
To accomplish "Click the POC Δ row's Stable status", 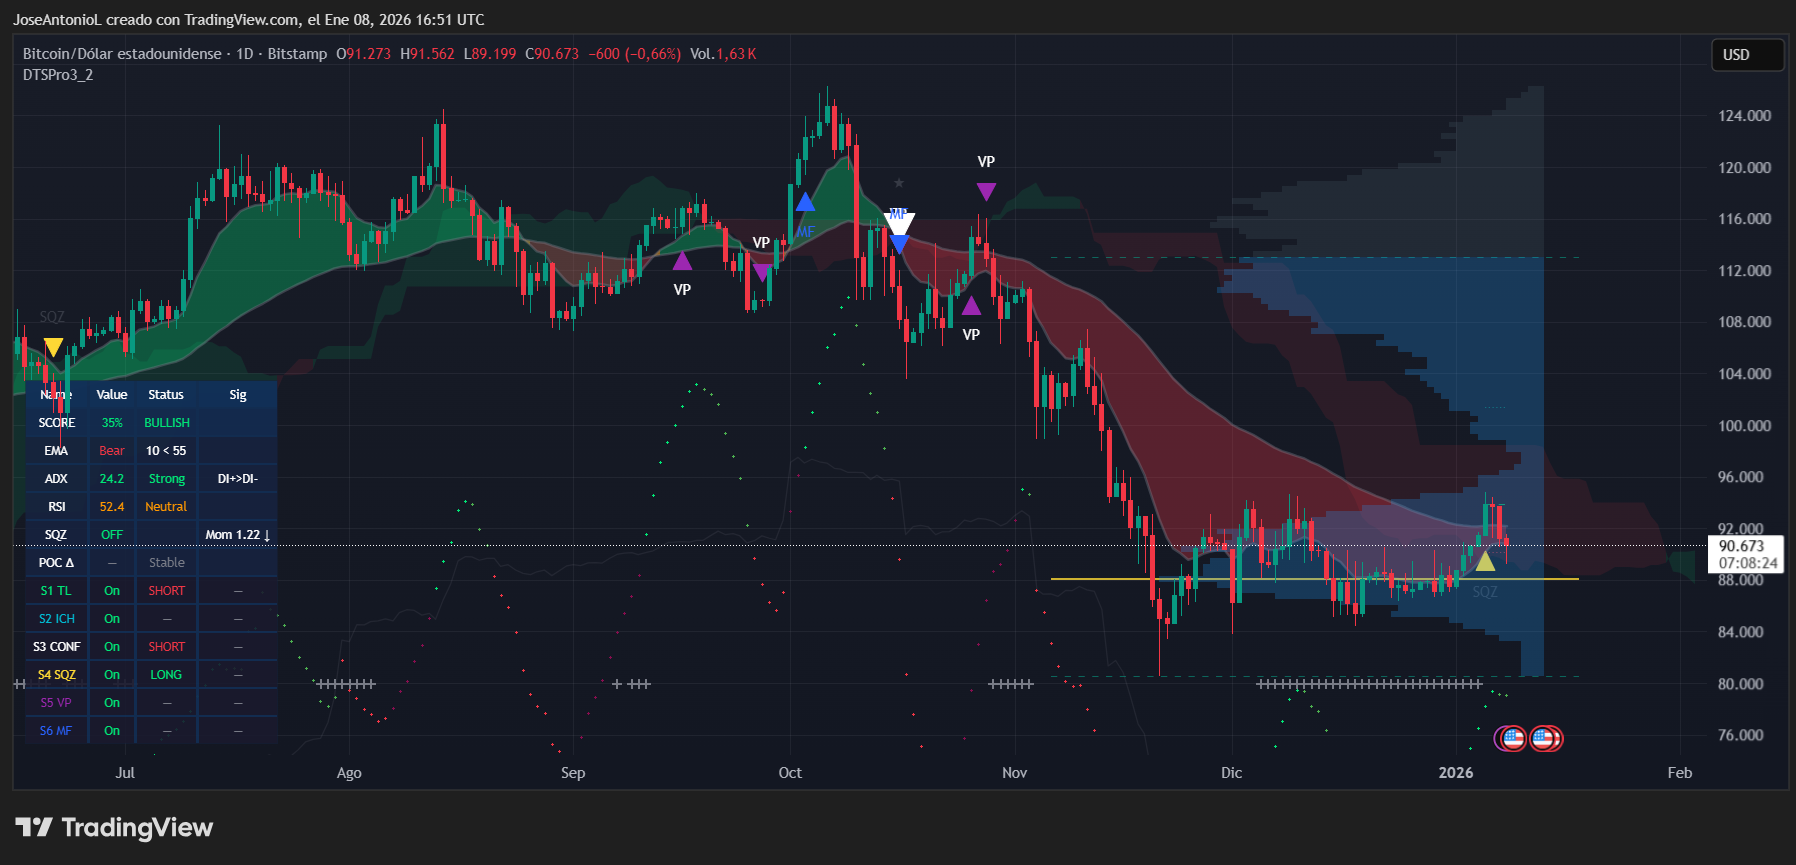I will pos(166,563).
